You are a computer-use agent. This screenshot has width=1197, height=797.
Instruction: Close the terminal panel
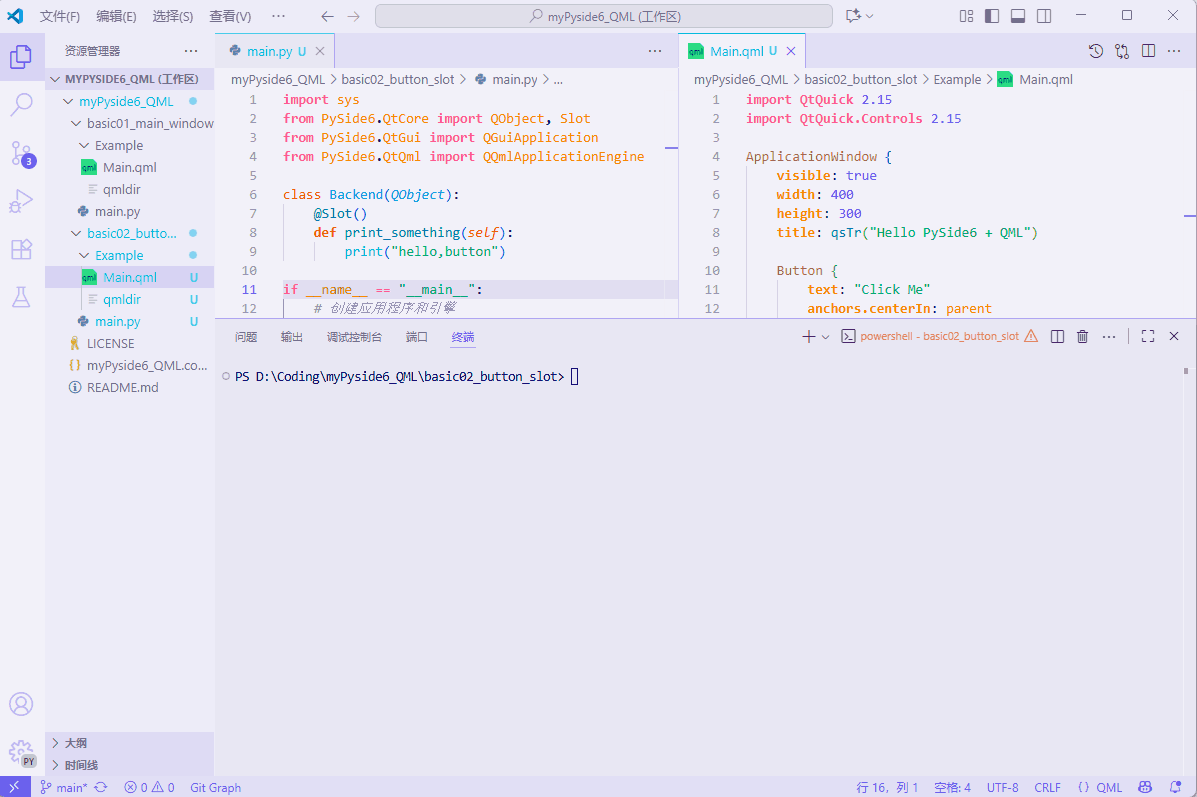pos(1174,337)
